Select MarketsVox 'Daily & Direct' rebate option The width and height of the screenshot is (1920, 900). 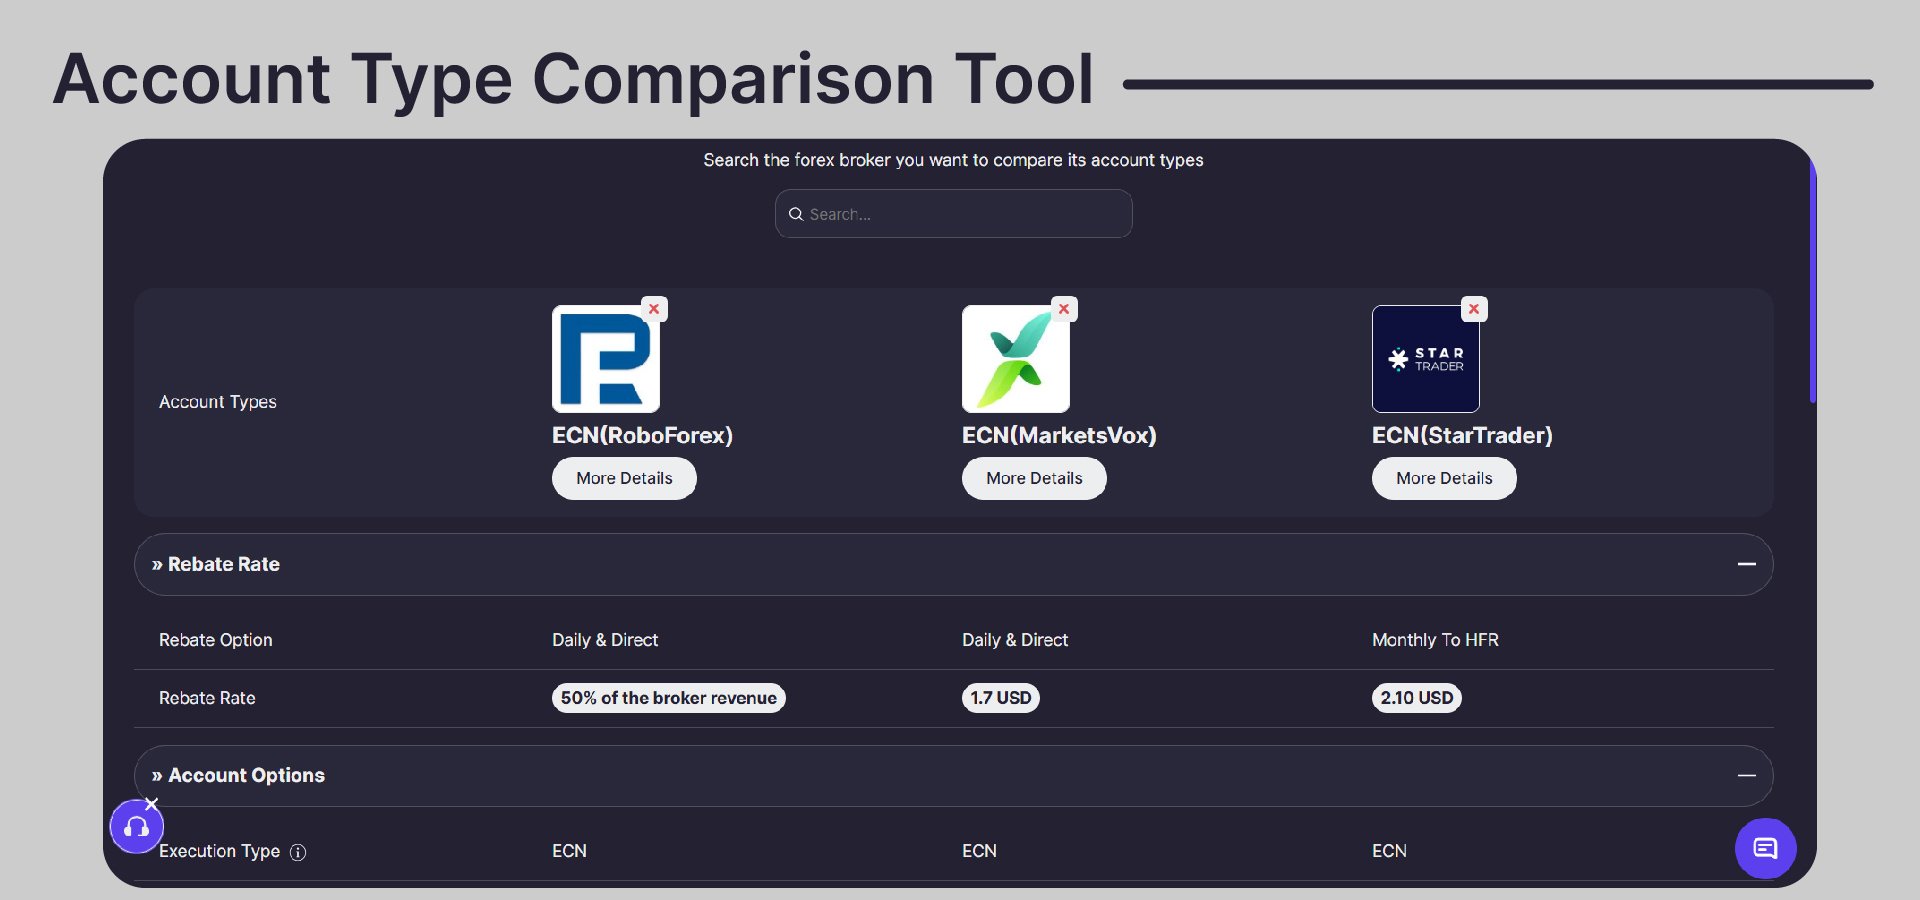(1015, 640)
